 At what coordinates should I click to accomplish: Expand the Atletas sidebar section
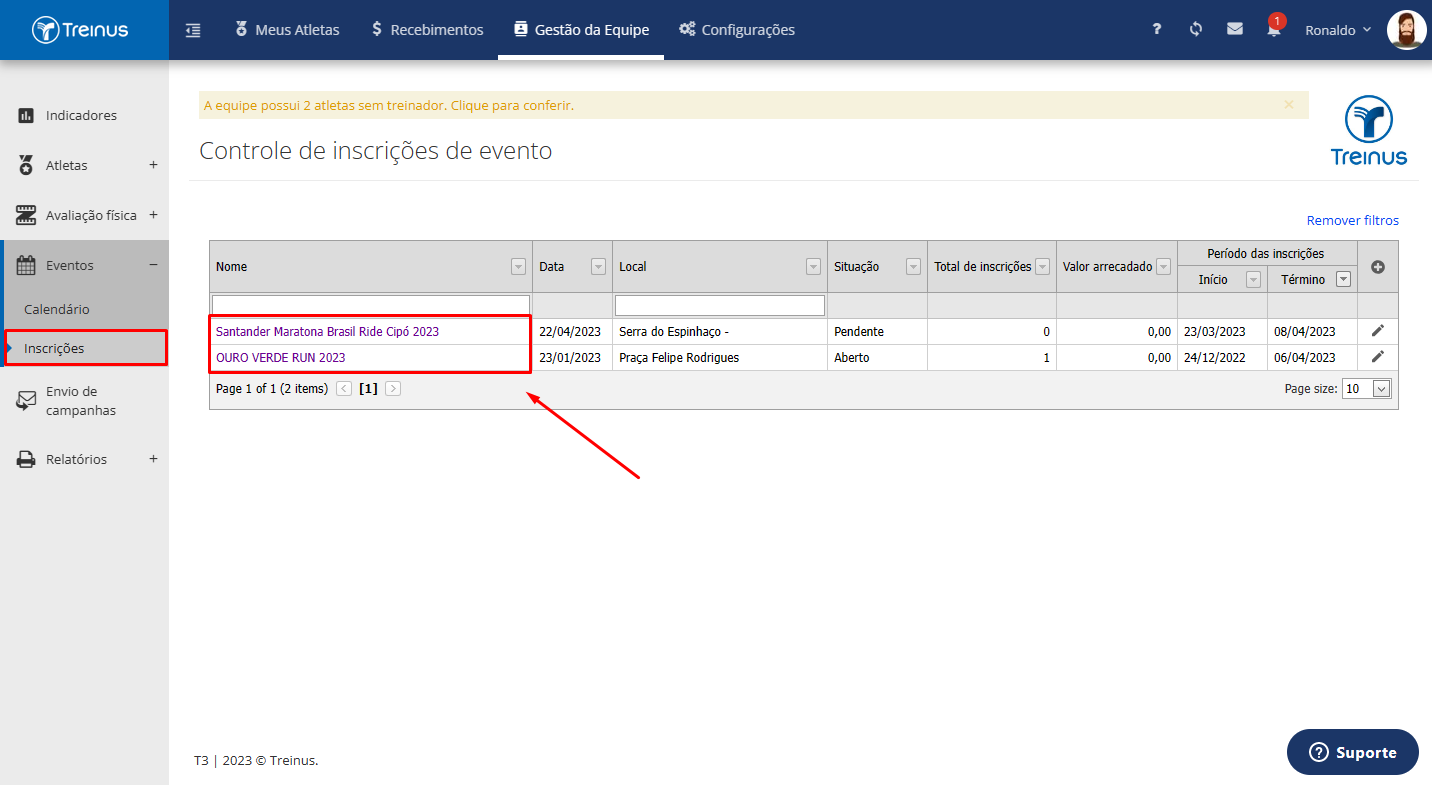(x=153, y=165)
